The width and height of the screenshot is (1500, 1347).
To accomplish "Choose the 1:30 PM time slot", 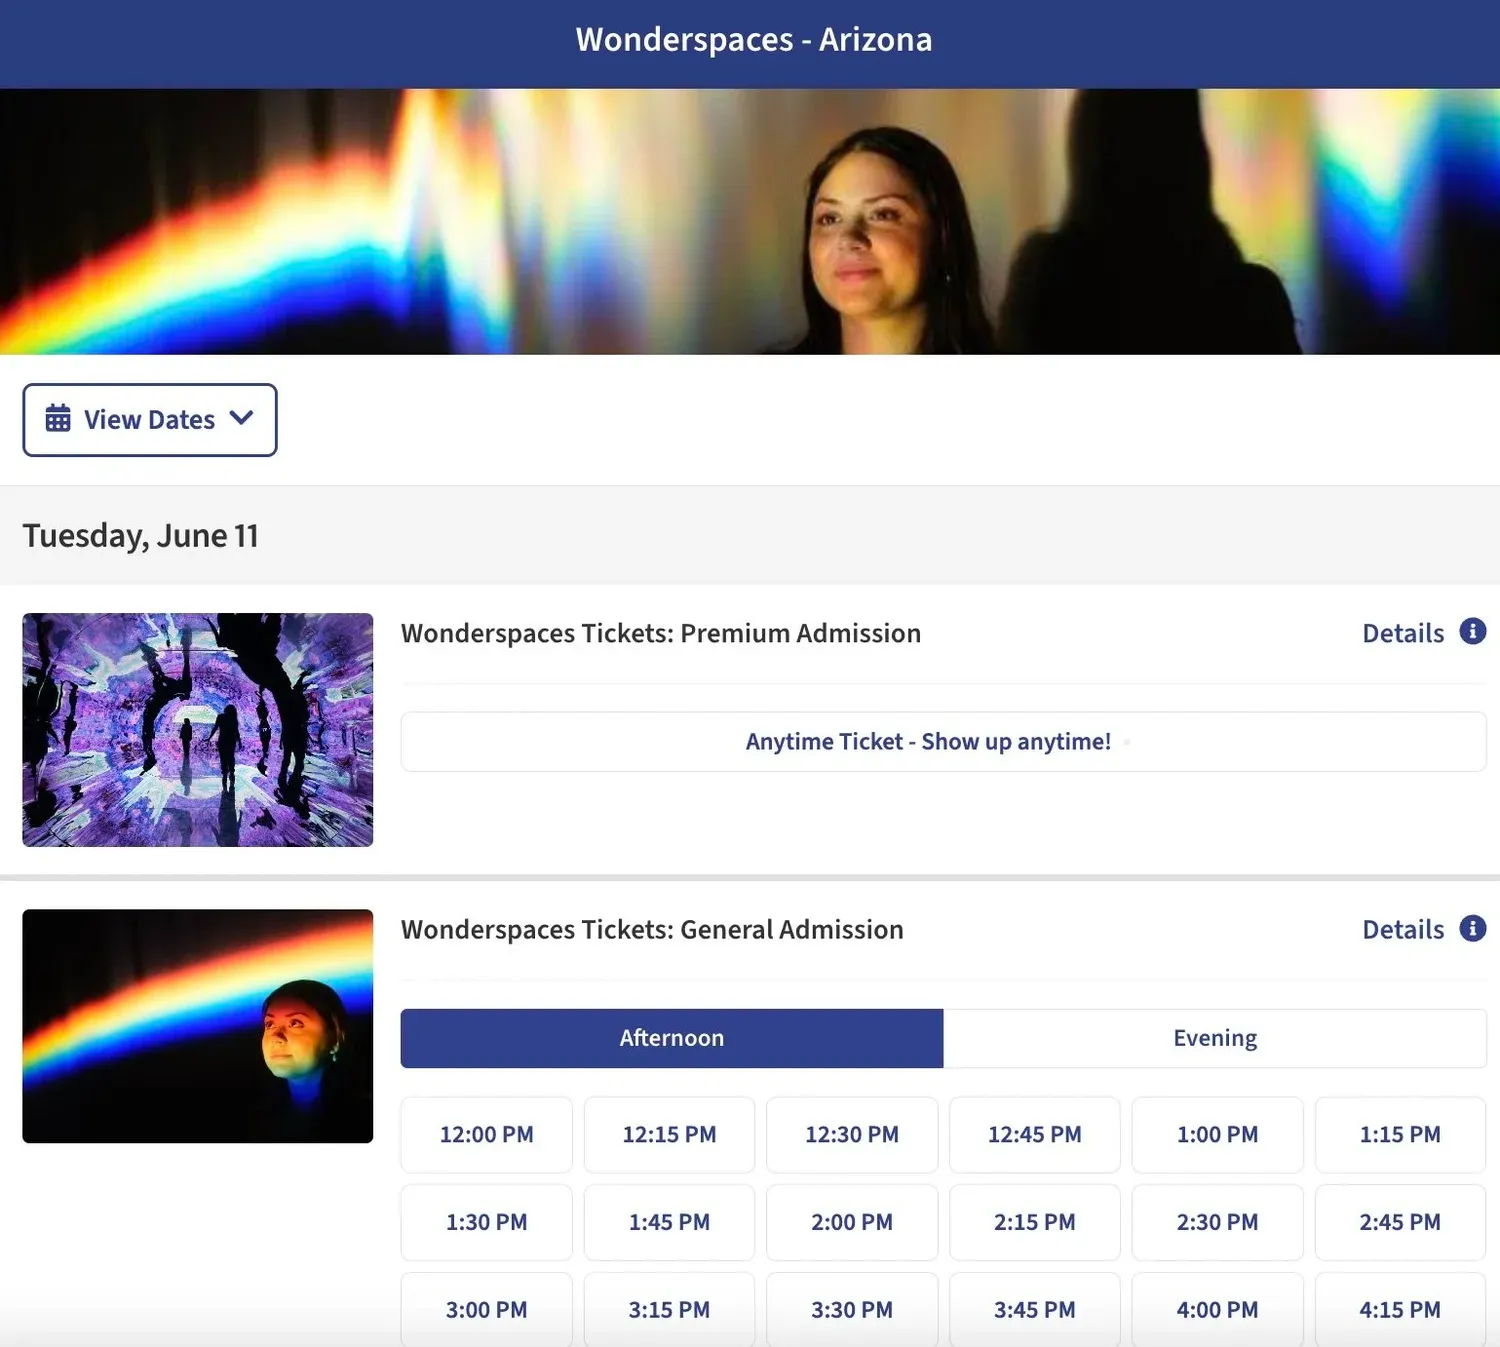I will tap(486, 1222).
